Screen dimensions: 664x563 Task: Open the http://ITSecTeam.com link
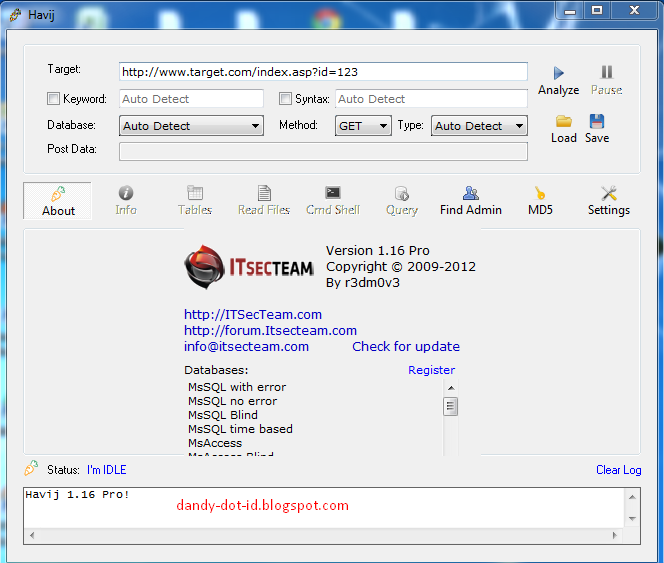point(253,314)
